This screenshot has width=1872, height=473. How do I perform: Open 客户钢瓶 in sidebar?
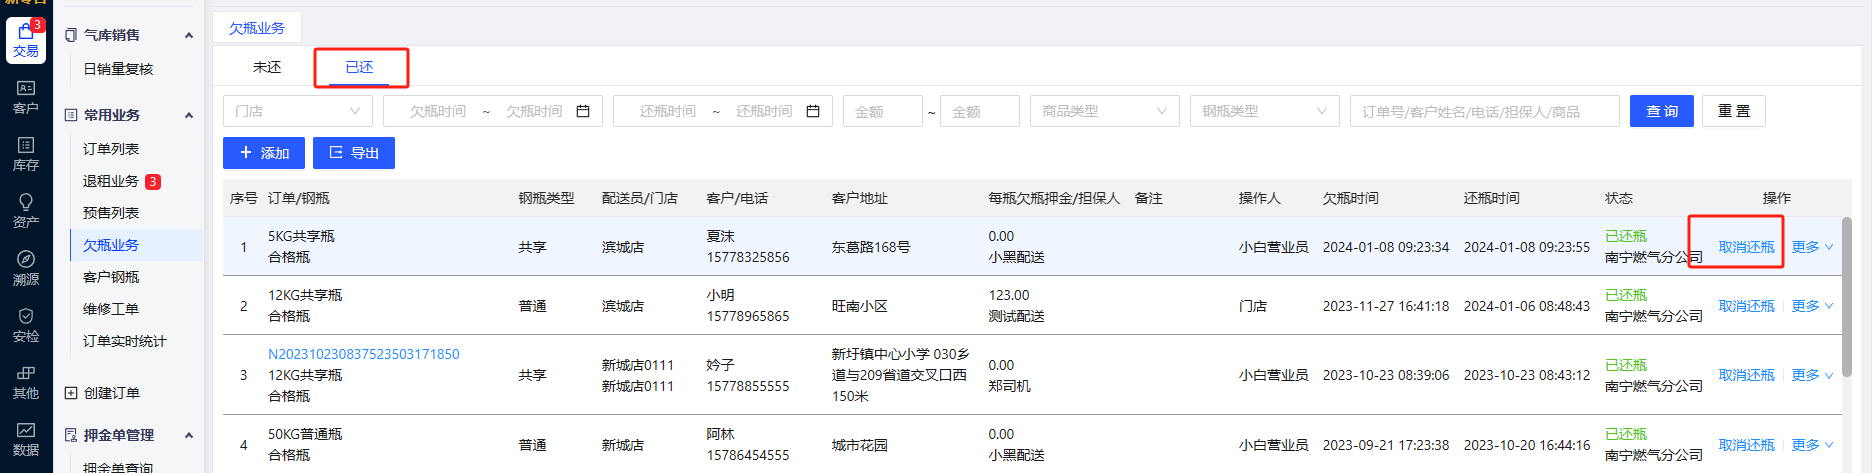(x=111, y=277)
